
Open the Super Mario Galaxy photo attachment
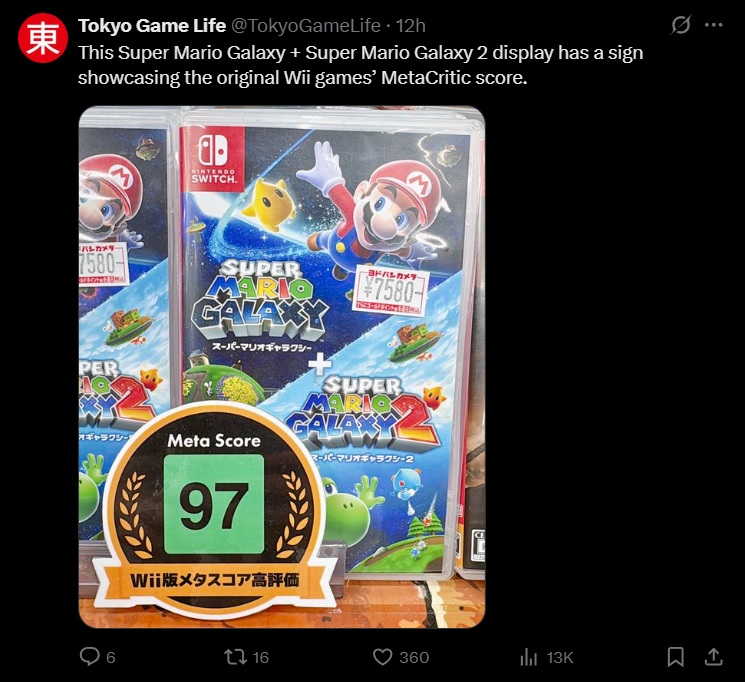pyautogui.click(x=282, y=367)
